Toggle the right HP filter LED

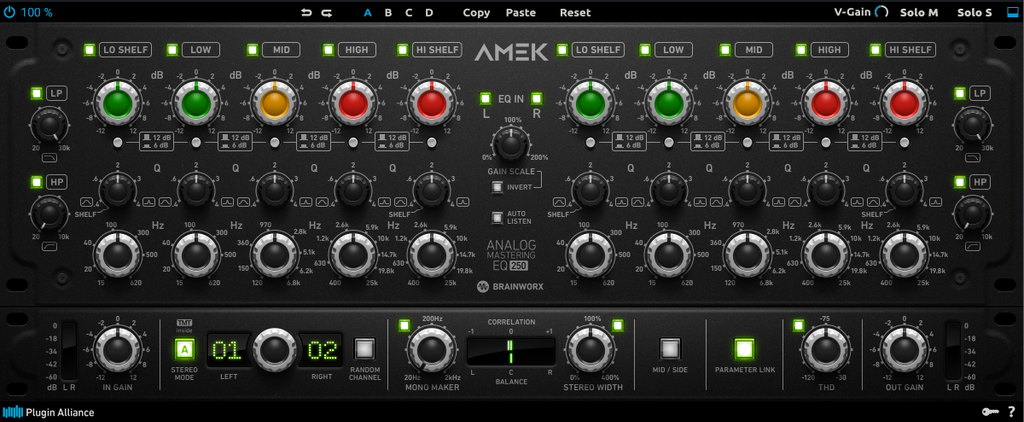pyautogui.click(x=959, y=182)
